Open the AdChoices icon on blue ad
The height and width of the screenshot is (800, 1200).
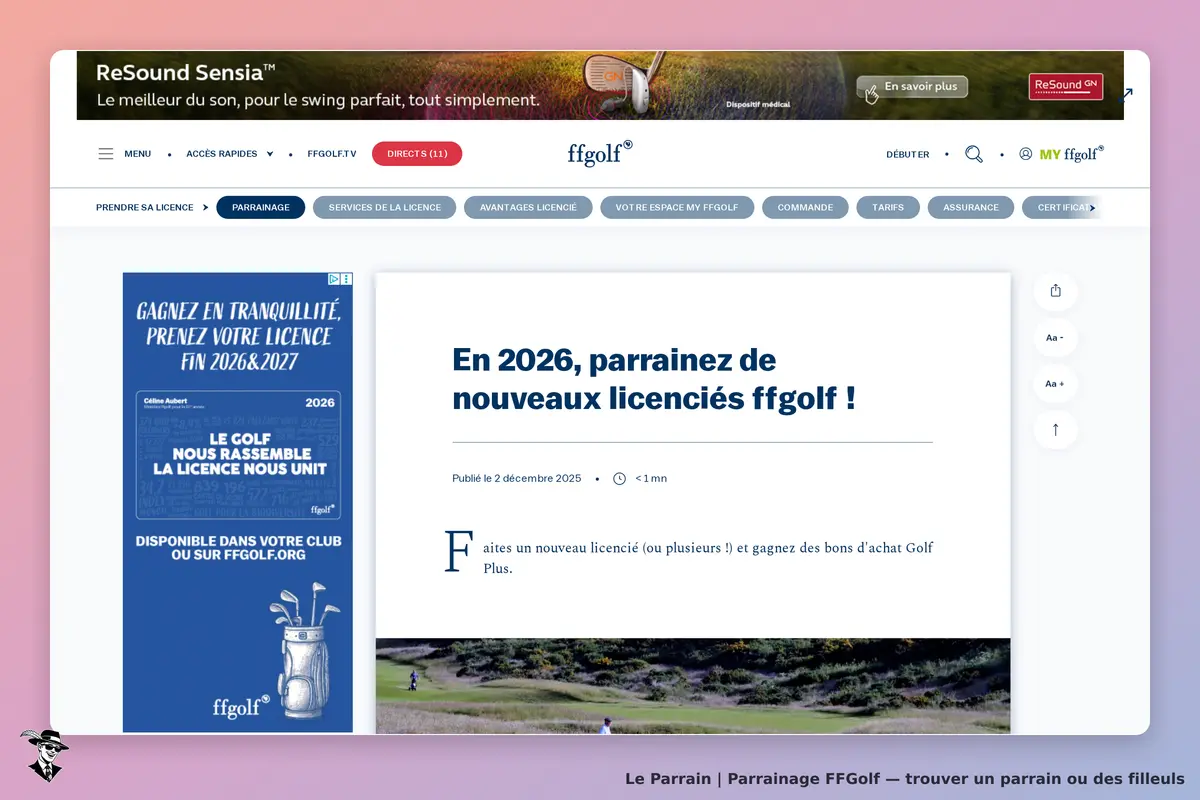click(335, 279)
